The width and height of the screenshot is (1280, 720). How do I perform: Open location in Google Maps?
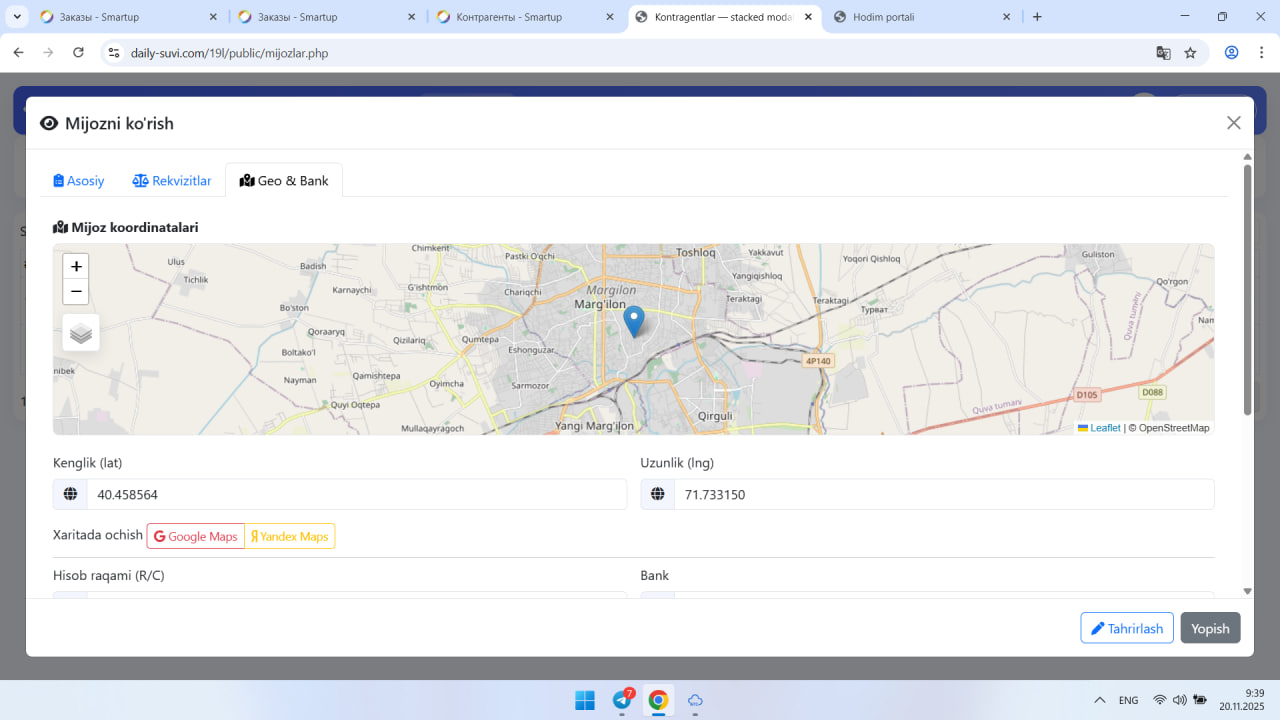(x=196, y=537)
